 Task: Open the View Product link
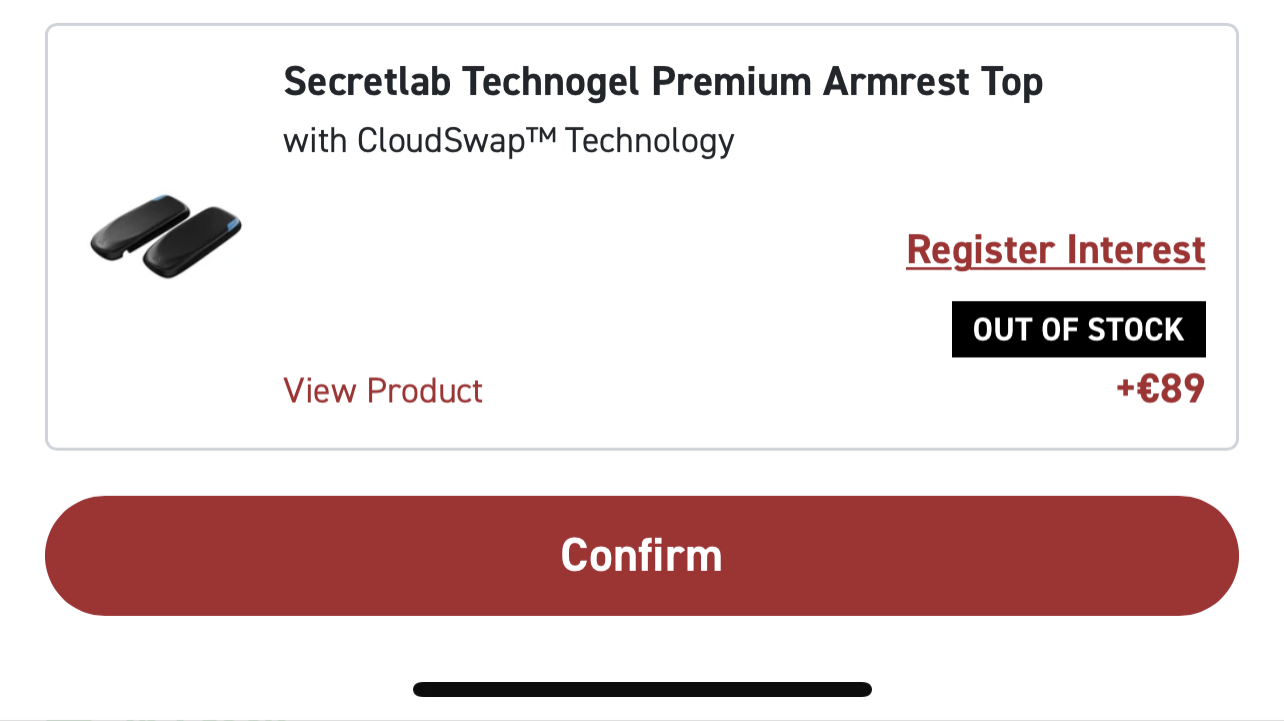point(383,390)
